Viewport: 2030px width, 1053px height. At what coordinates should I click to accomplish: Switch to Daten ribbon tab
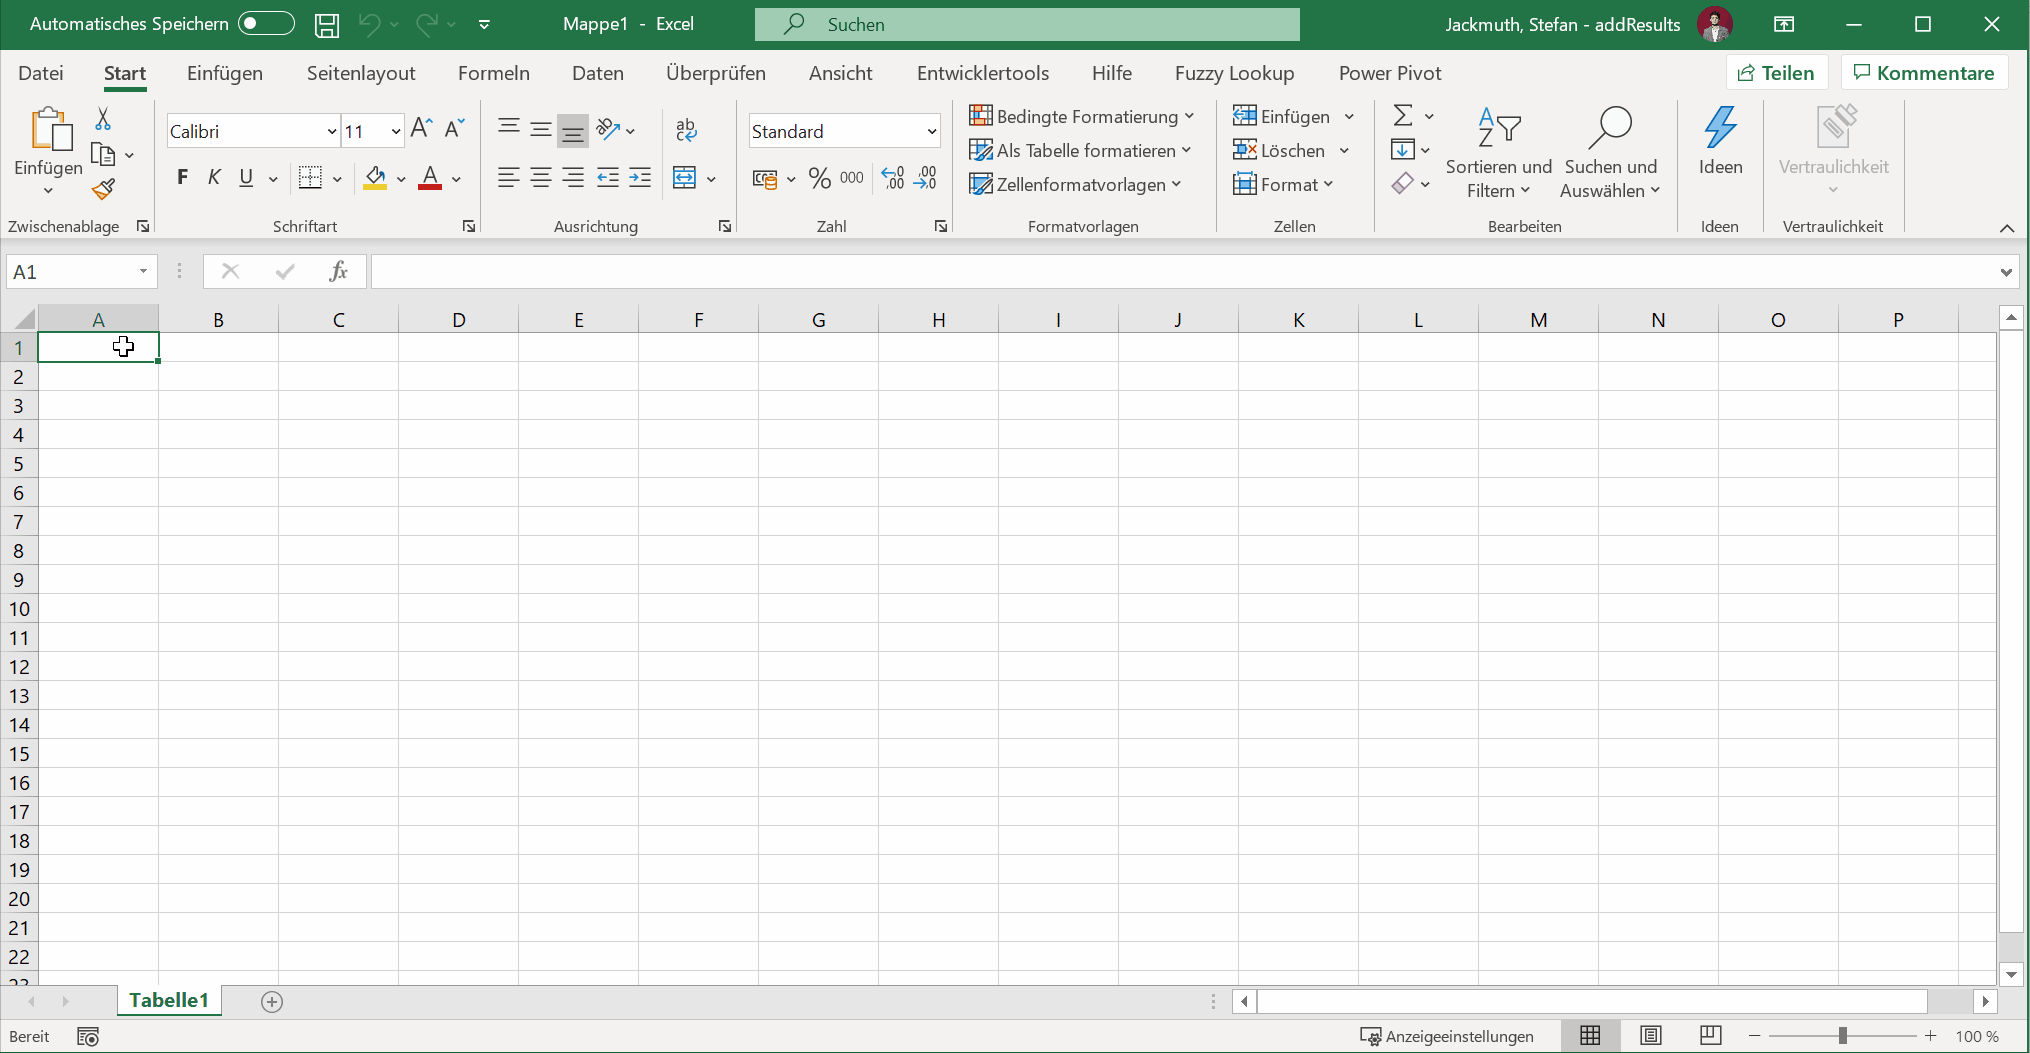click(598, 73)
